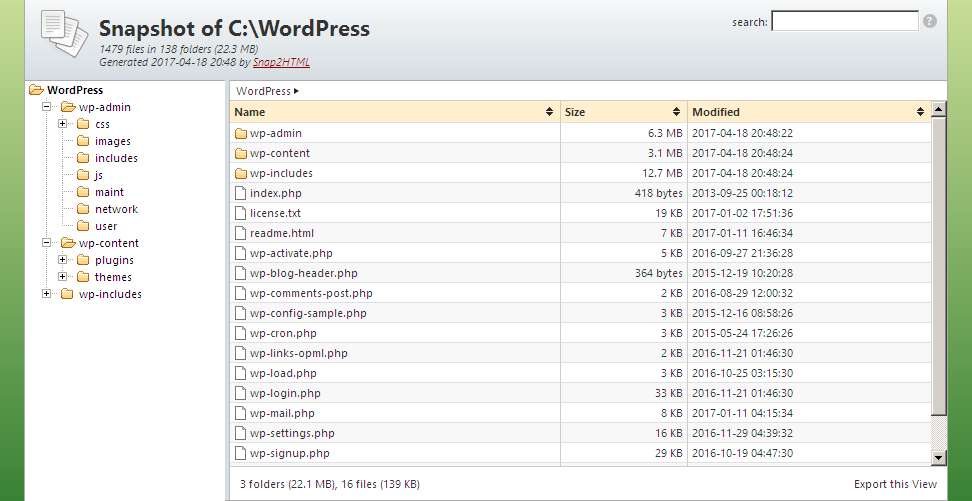Expand the themes tree node
Viewport: 972px width, 501px height.
pyautogui.click(x=63, y=277)
